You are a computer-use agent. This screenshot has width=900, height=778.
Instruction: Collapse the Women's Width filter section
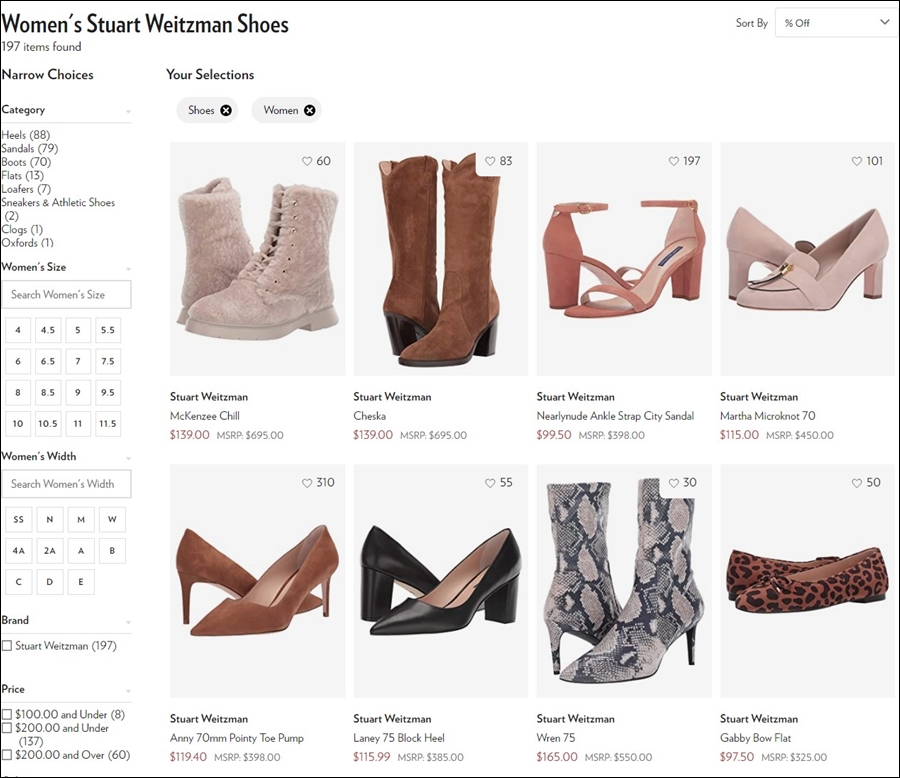point(129,458)
